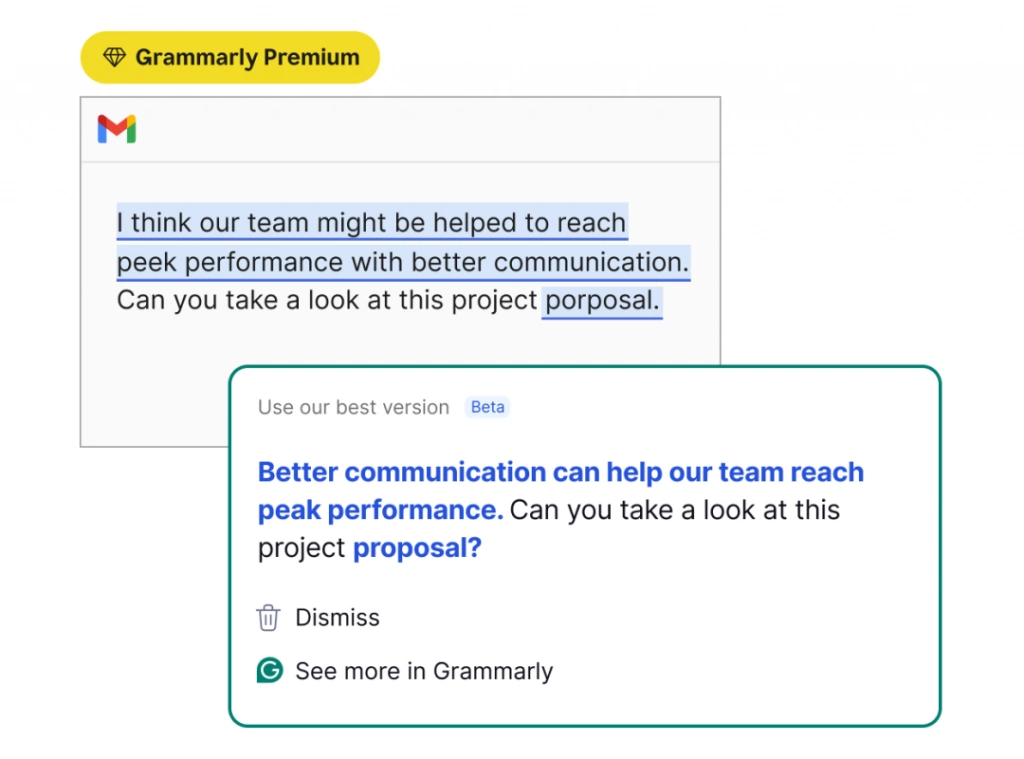Click the Gmail logo icon
This screenshot has height=759, width=1024.
coord(117,129)
